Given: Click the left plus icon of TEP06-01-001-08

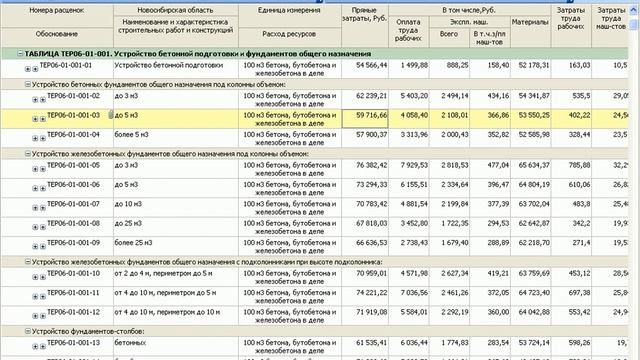Looking at the screenshot, I should 35,227.
